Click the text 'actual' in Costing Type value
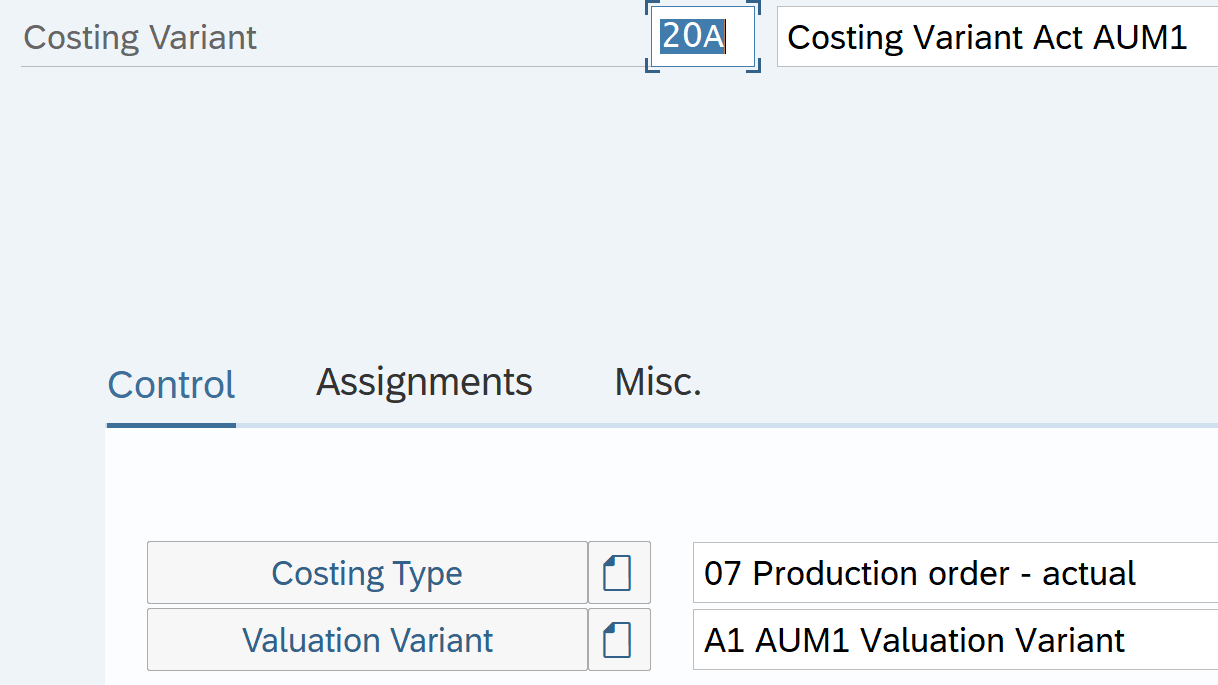This screenshot has height=685, width=1218. pos(1089,574)
